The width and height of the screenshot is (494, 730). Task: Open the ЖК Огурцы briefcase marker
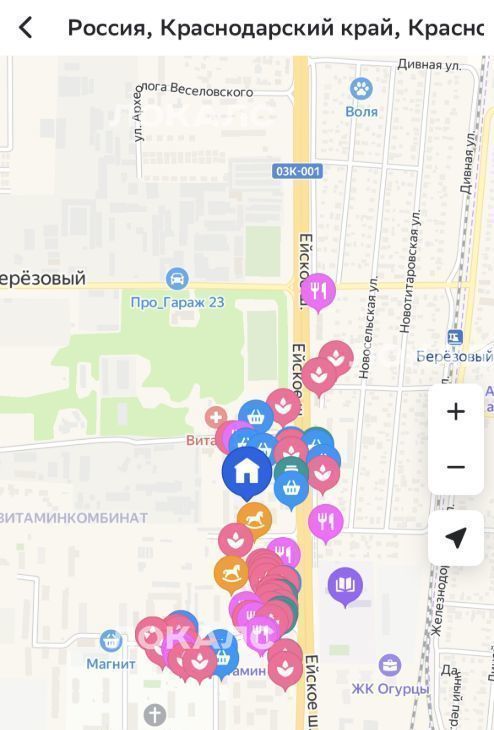[390, 665]
